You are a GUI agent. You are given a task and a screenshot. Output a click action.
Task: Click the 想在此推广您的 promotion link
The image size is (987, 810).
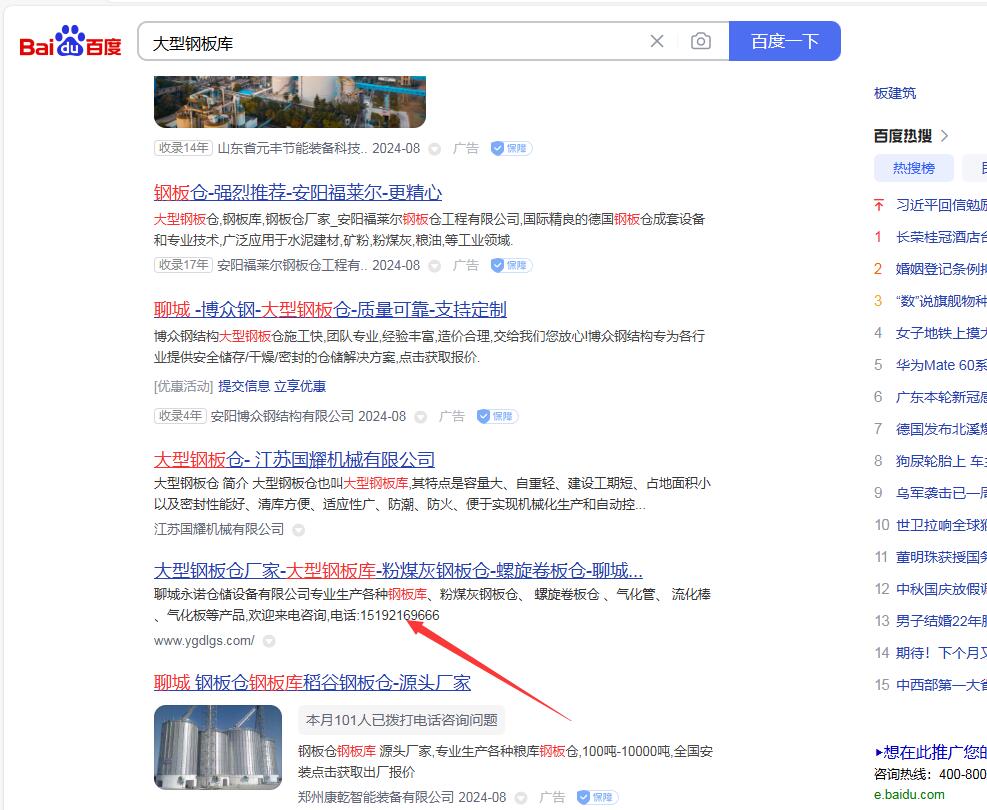click(x=930, y=752)
